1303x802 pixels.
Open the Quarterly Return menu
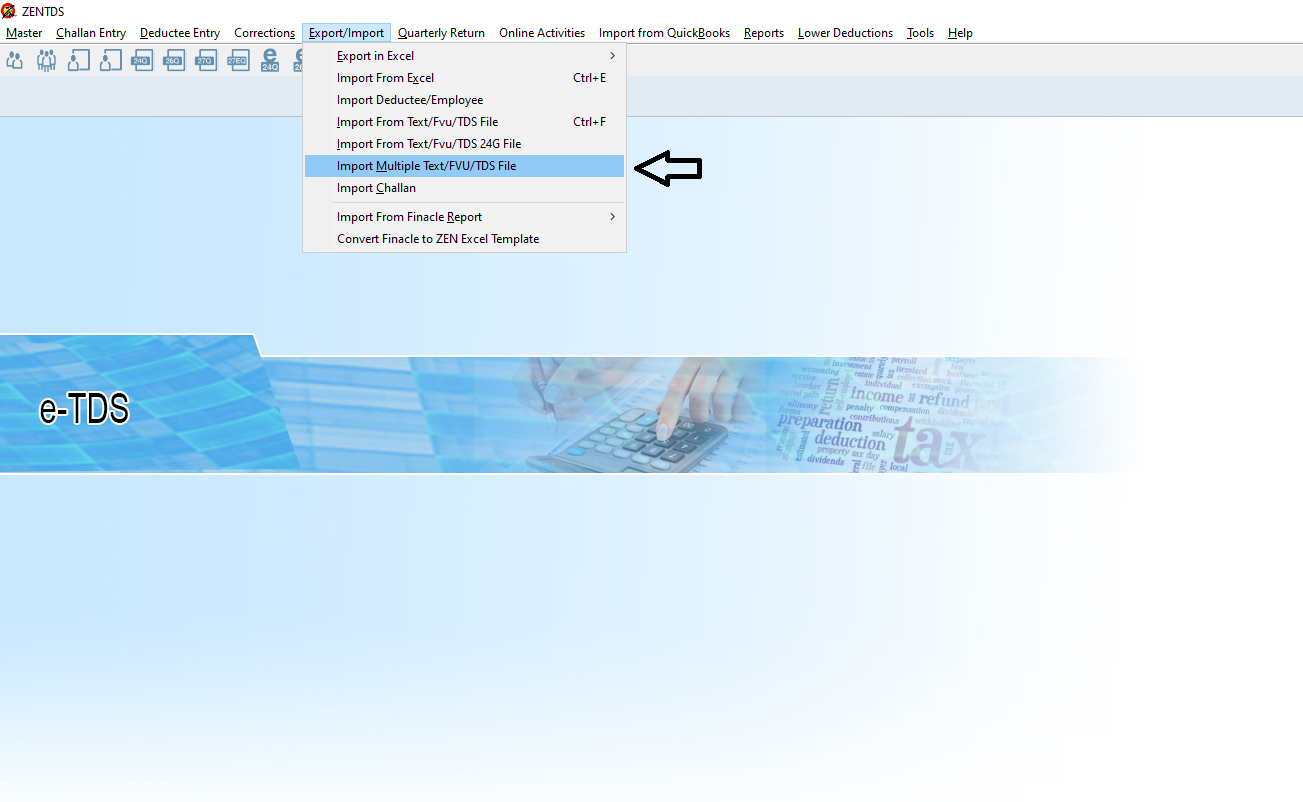coord(441,33)
